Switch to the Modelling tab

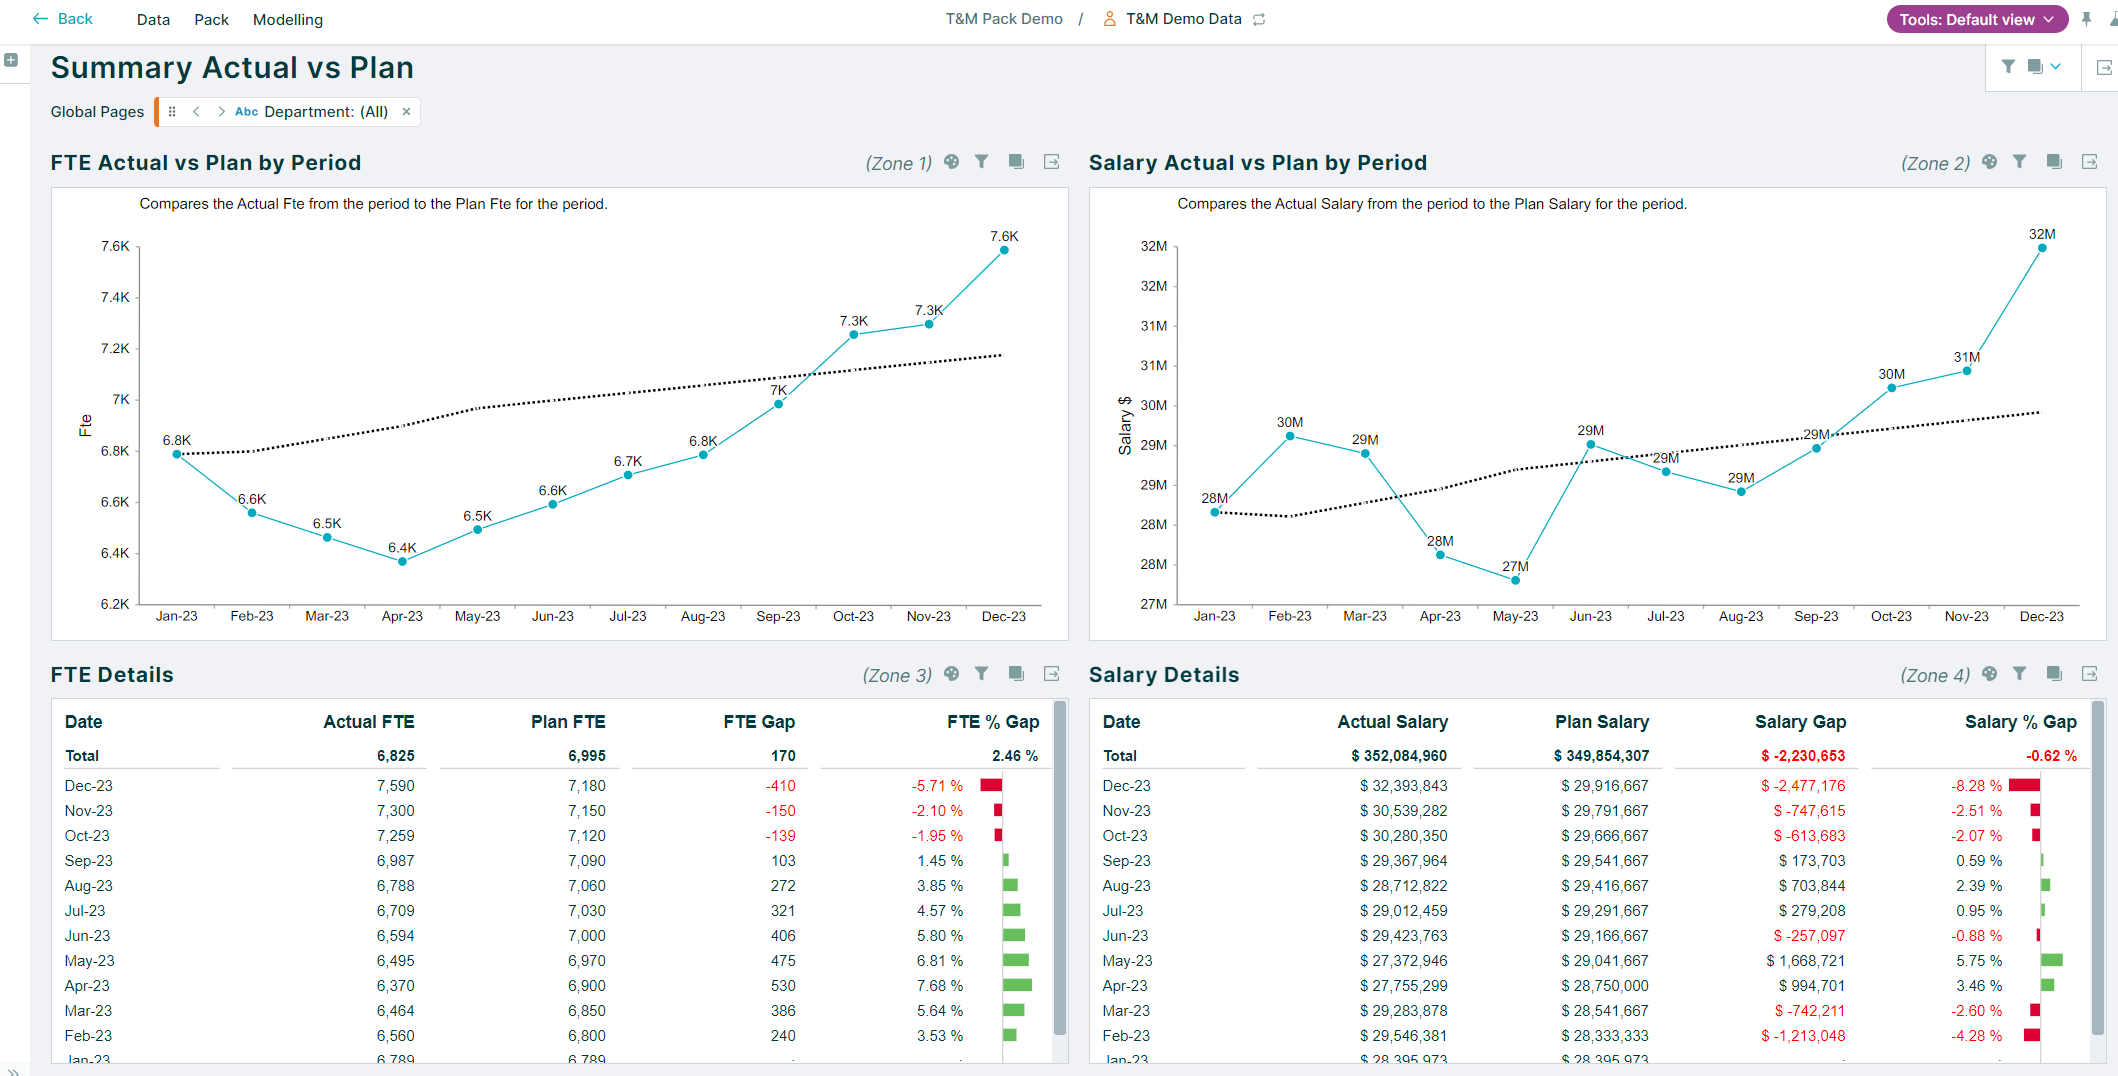(288, 19)
